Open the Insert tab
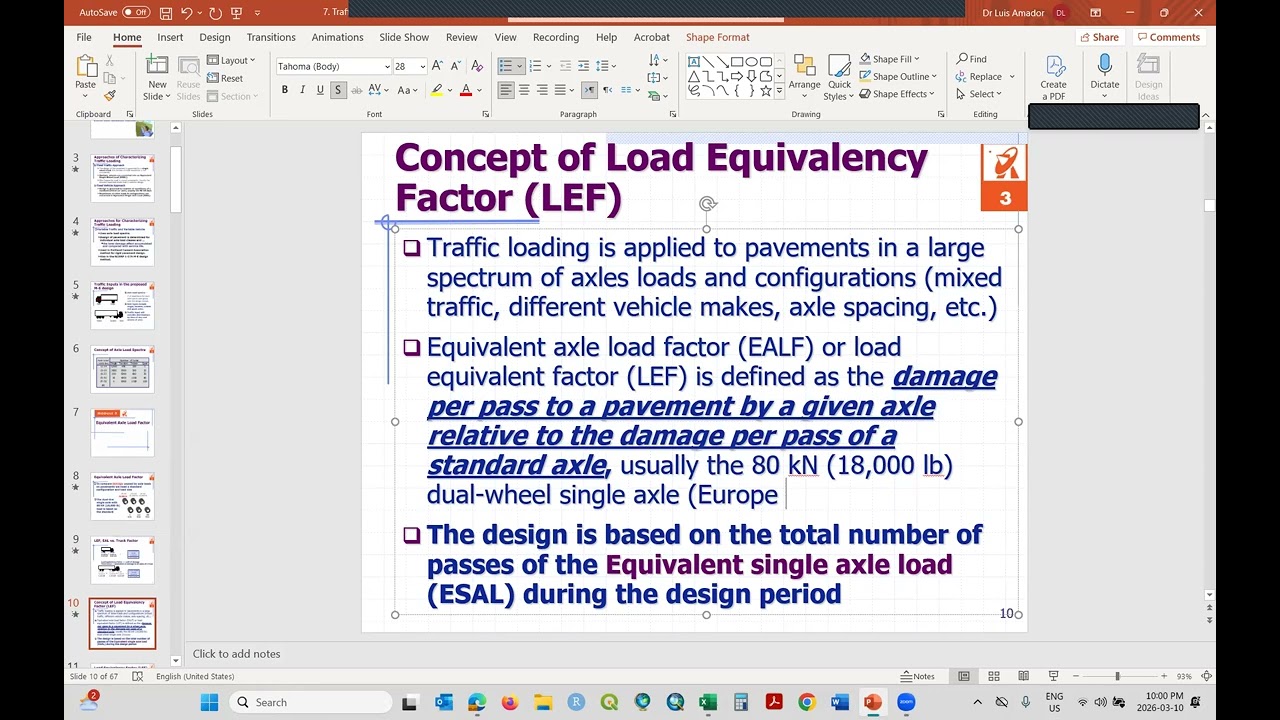1280x720 pixels. coord(170,37)
